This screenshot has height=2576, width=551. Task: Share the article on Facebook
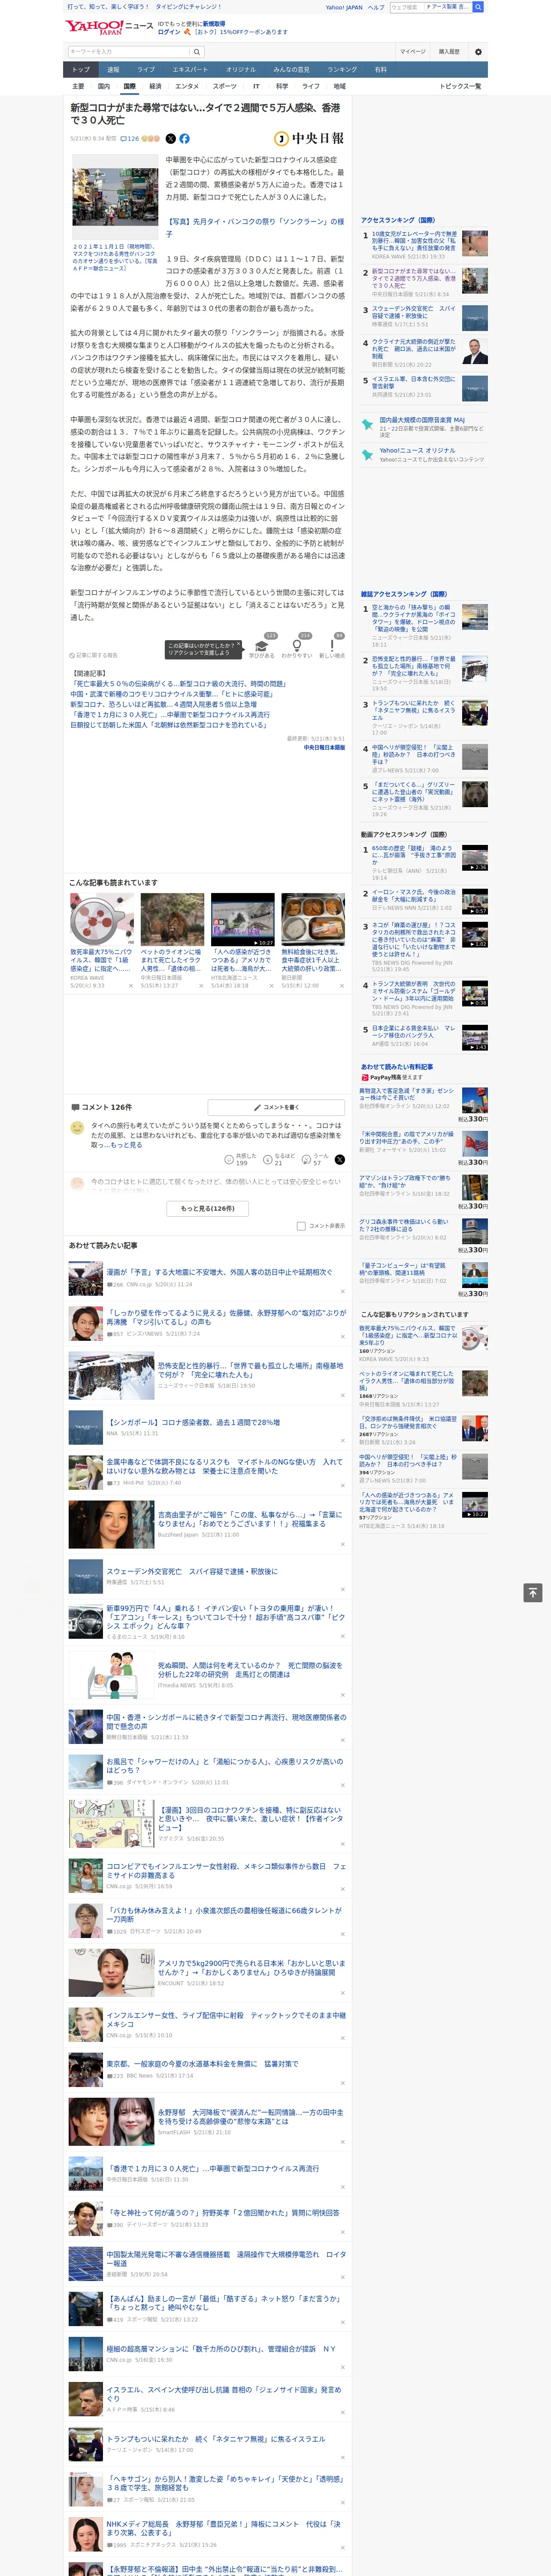[184, 139]
